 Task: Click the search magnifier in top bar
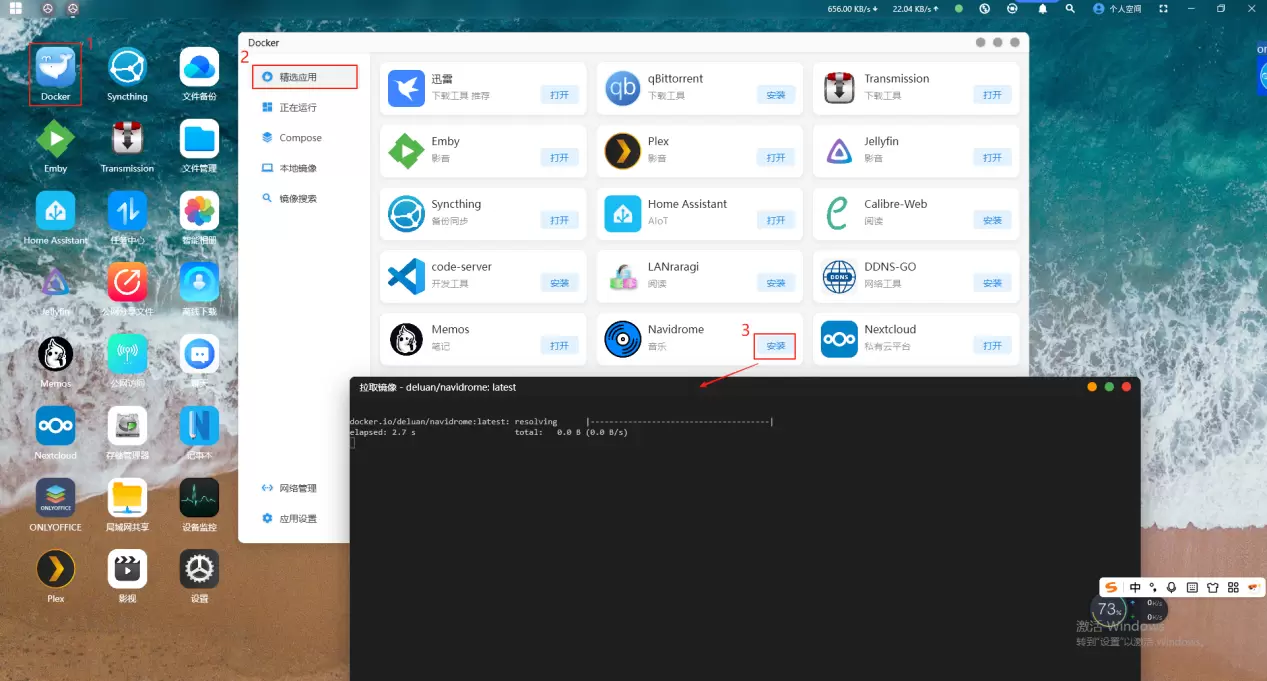tap(1070, 9)
